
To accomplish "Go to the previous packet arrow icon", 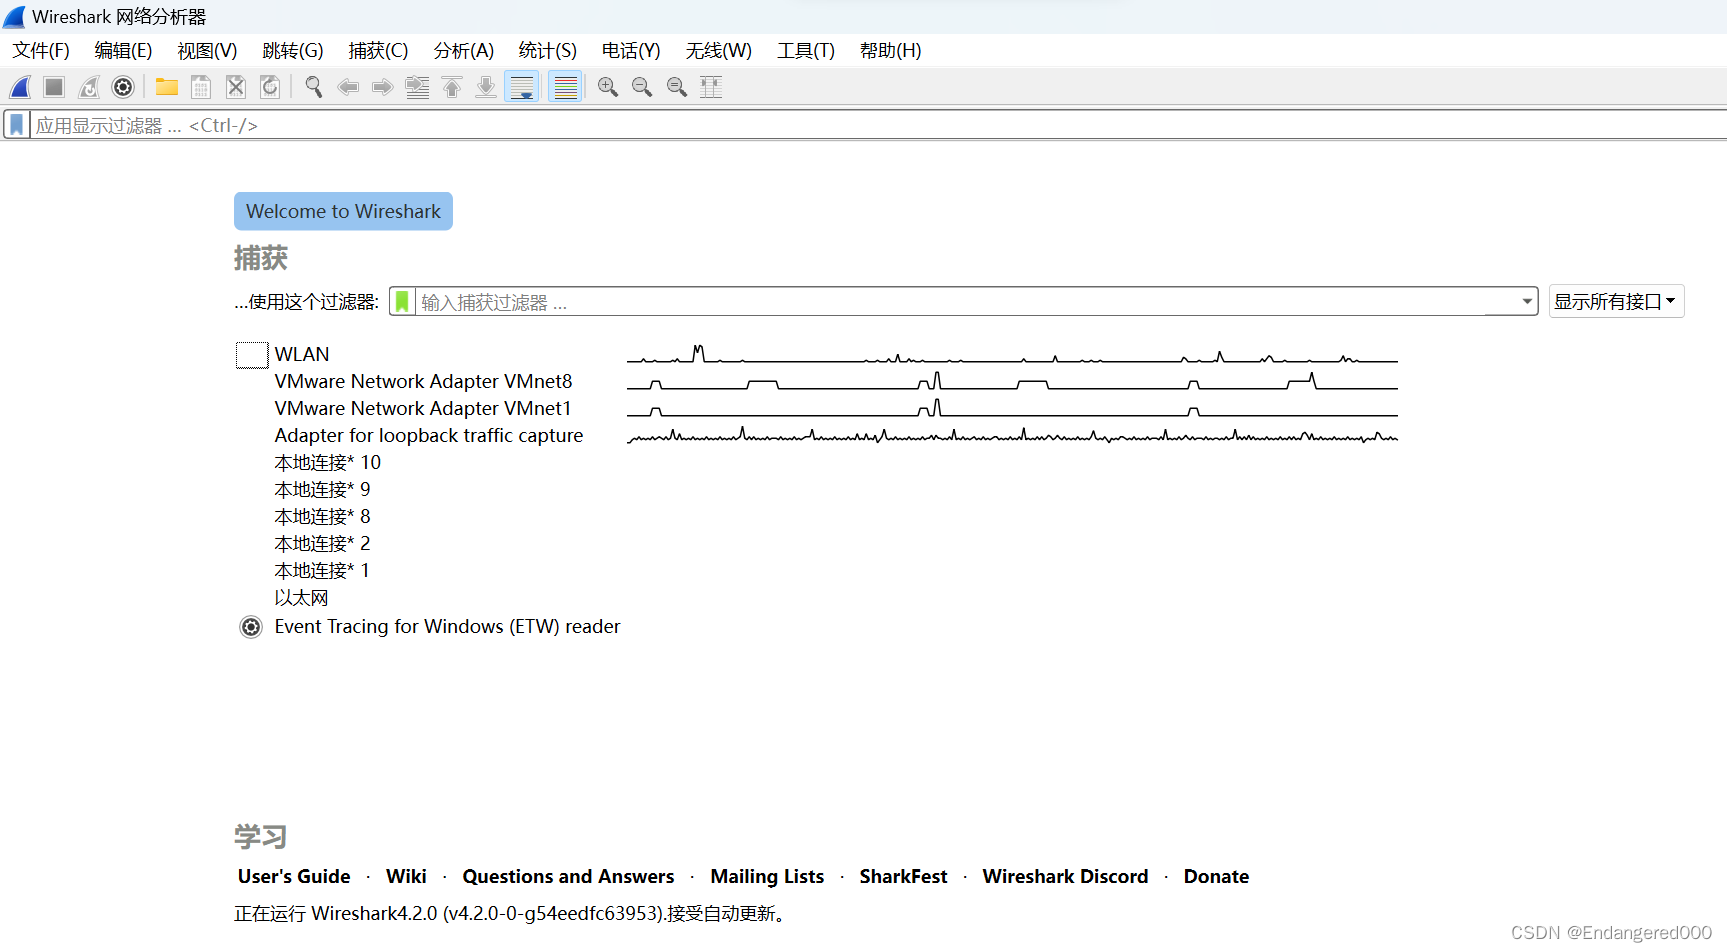I will click(x=348, y=88).
